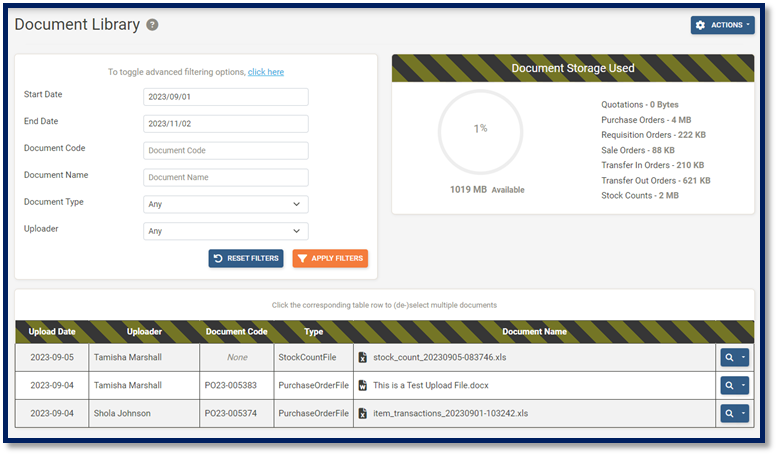The width and height of the screenshot is (778, 456).
Task: Click the file icon for item_transactions spreadsheet
Action: pyautogui.click(x=363, y=413)
